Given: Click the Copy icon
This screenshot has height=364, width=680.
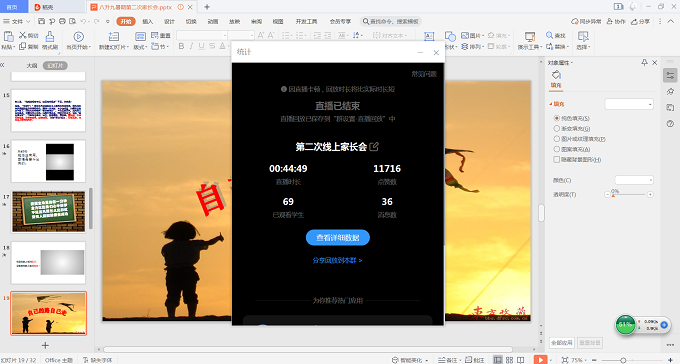Looking at the screenshot, I should [x=23, y=46].
